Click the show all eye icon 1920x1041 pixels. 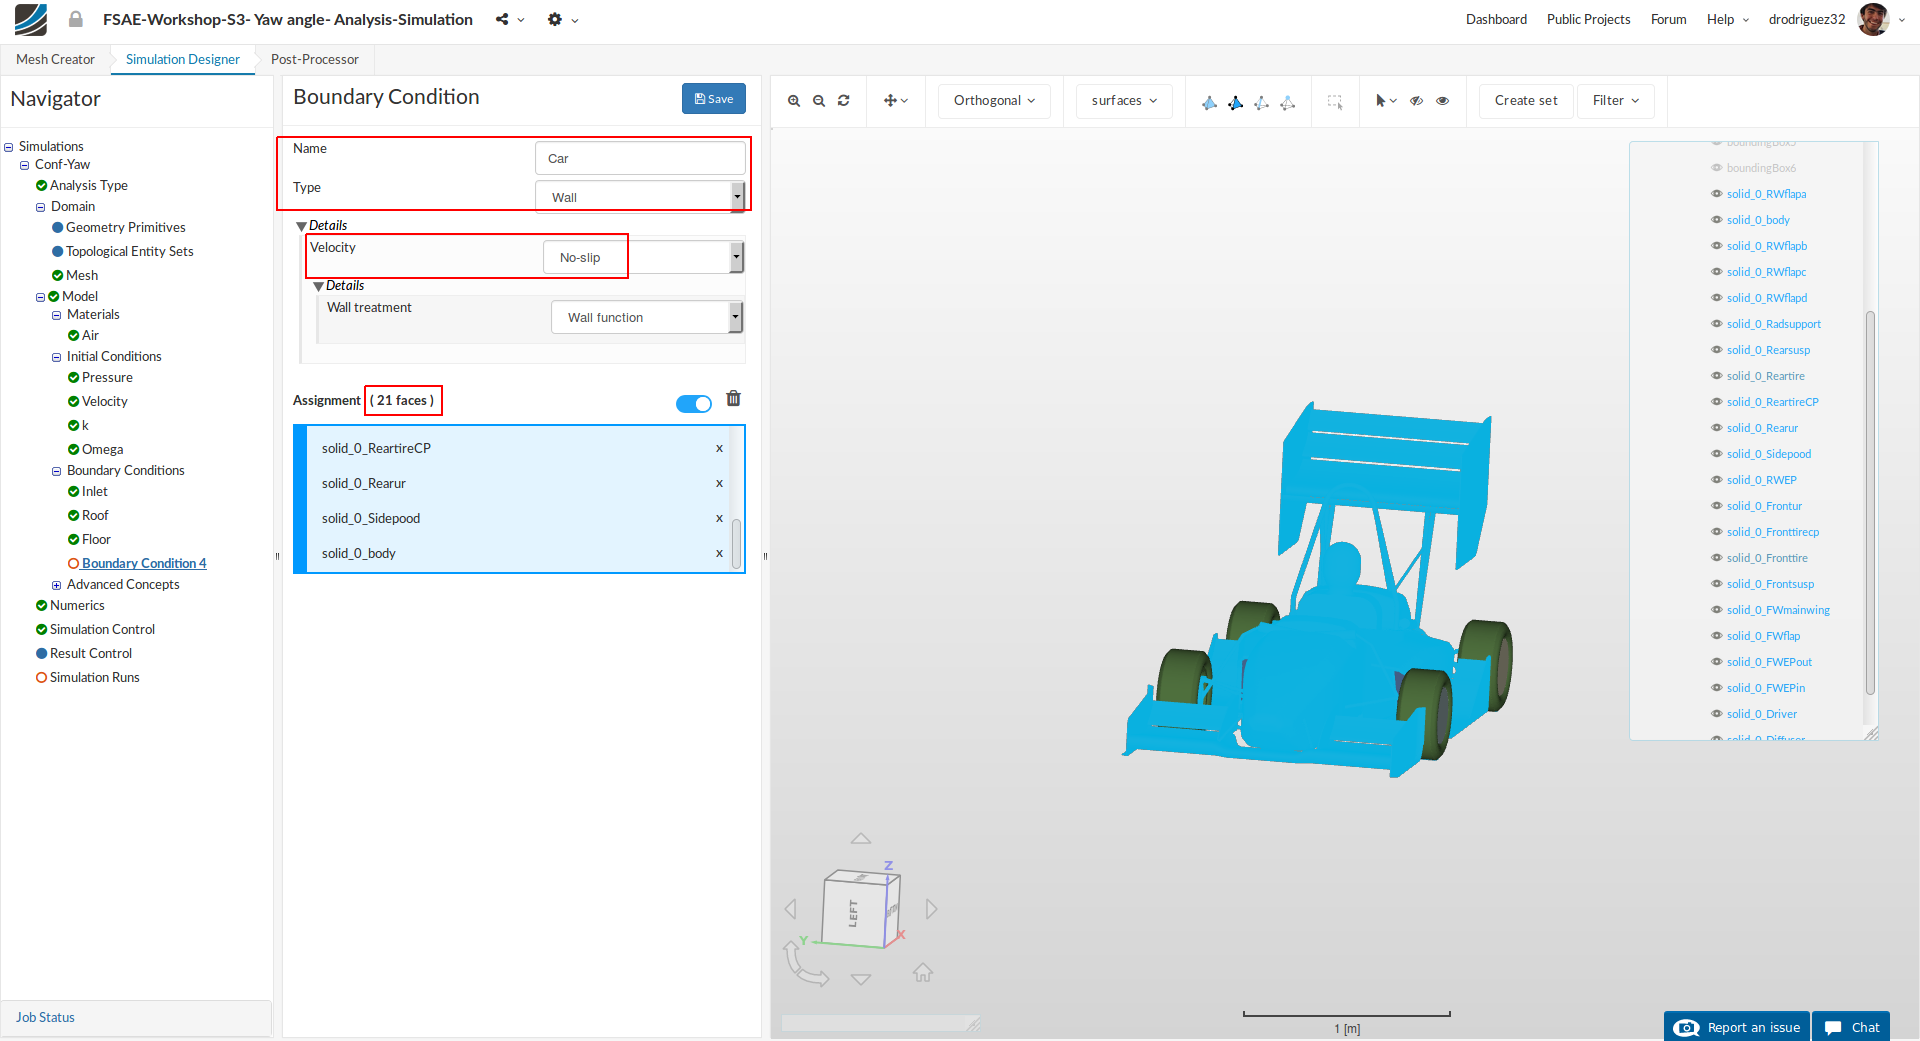click(1443, 101)
